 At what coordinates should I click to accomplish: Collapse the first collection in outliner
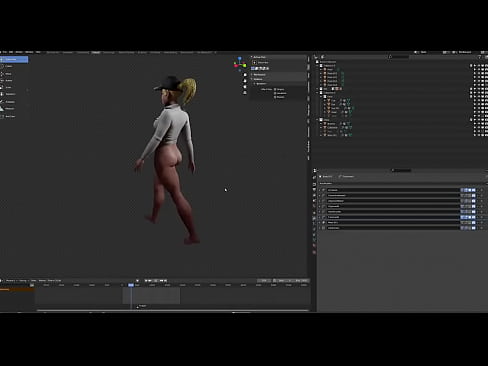coord(318,66)
